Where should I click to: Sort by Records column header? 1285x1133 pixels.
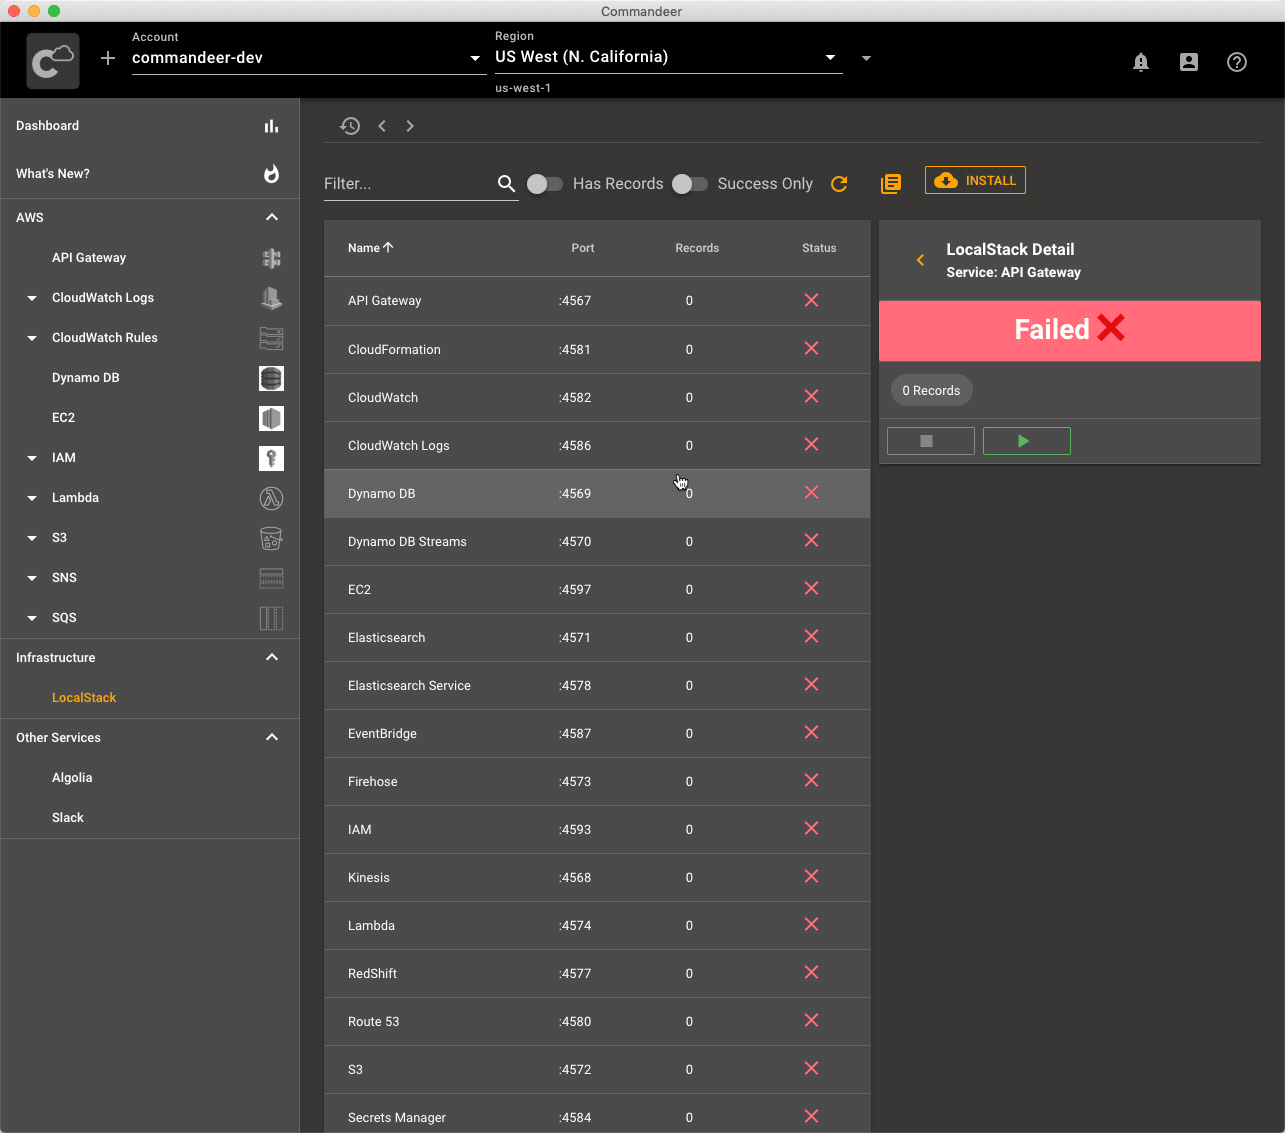(x=697, y=248)
